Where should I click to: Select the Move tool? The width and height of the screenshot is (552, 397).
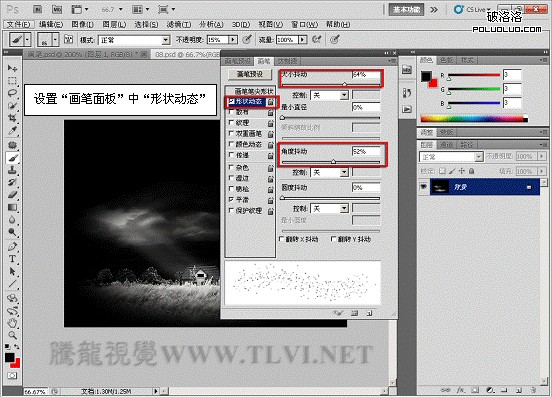(12, 68)
